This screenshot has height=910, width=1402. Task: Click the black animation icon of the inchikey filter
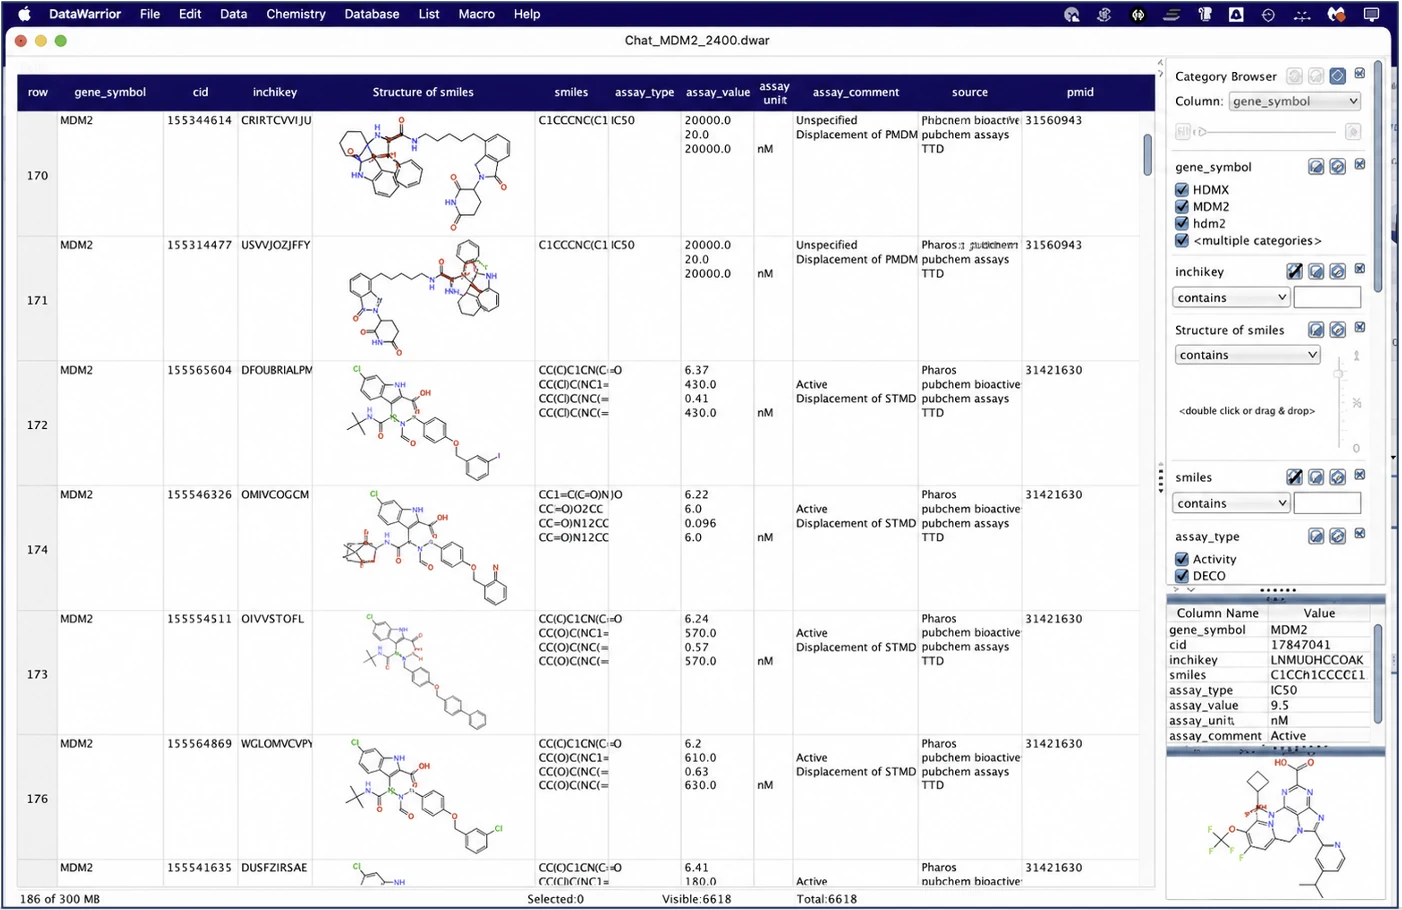[x=1295, y=271]
